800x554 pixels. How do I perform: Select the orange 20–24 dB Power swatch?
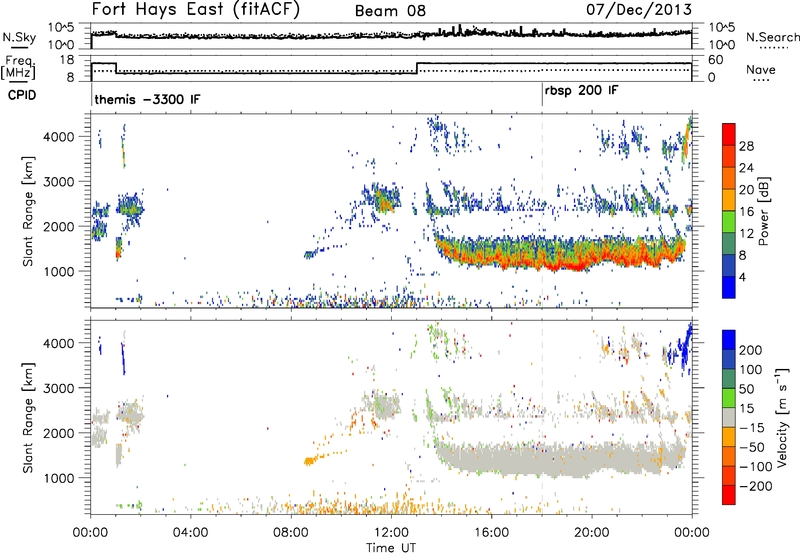click(729, 178)
